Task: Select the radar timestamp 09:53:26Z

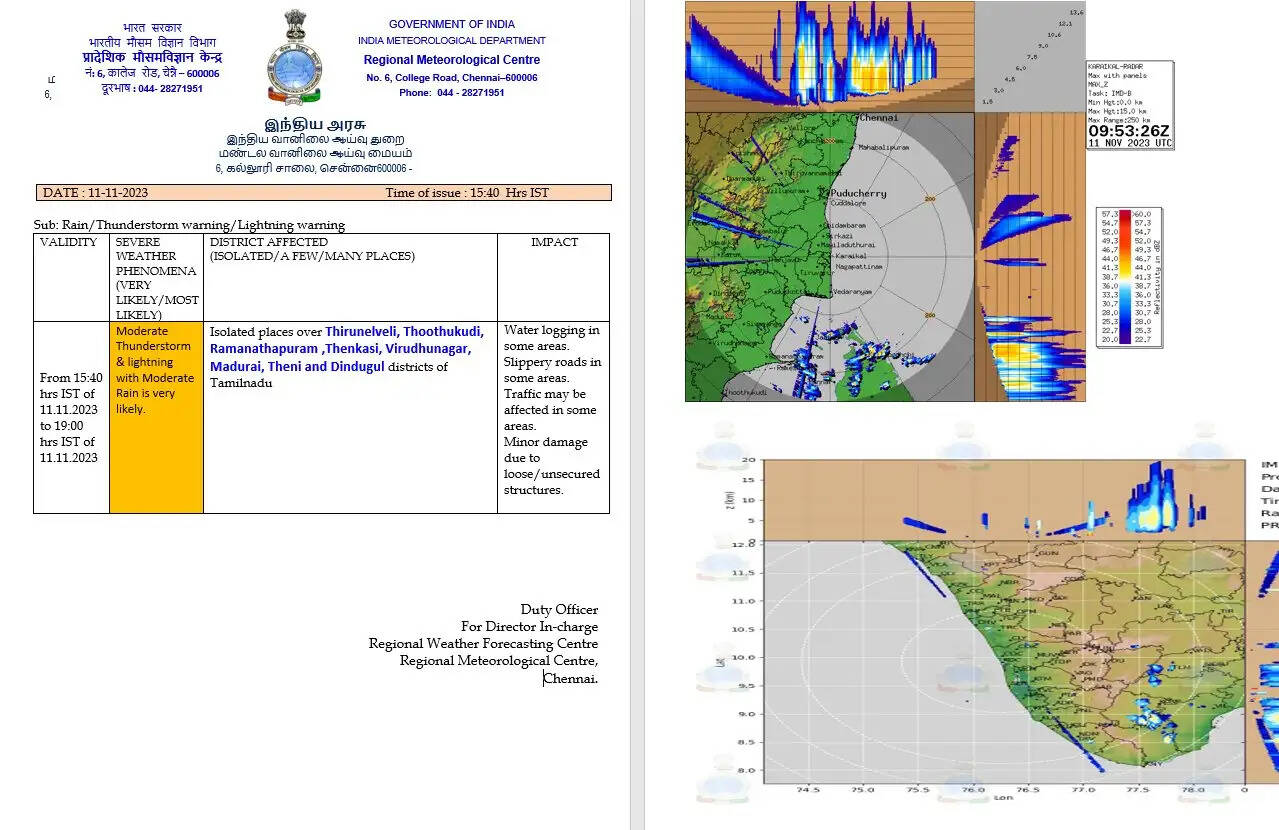Action: [x=1128, y=131]
